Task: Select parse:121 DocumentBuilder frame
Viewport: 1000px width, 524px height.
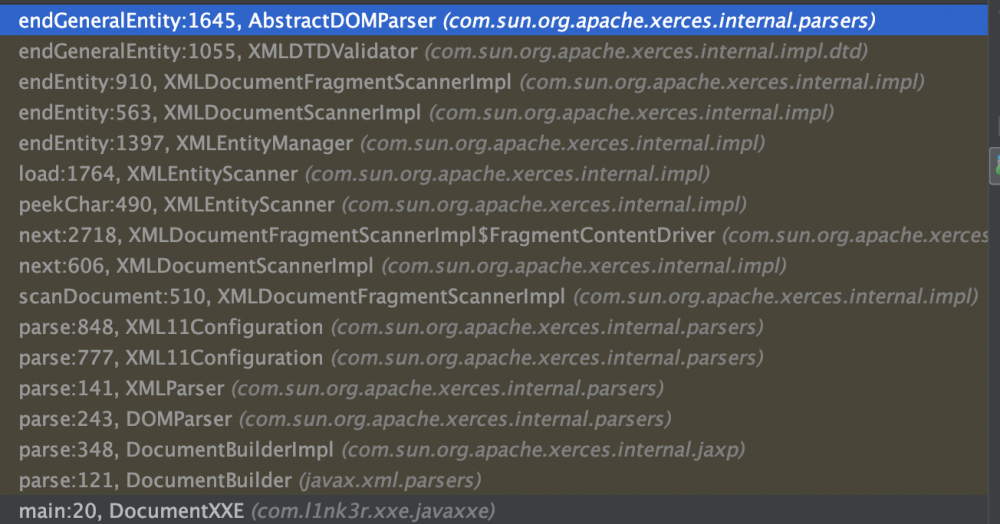Action: point(155,480)
